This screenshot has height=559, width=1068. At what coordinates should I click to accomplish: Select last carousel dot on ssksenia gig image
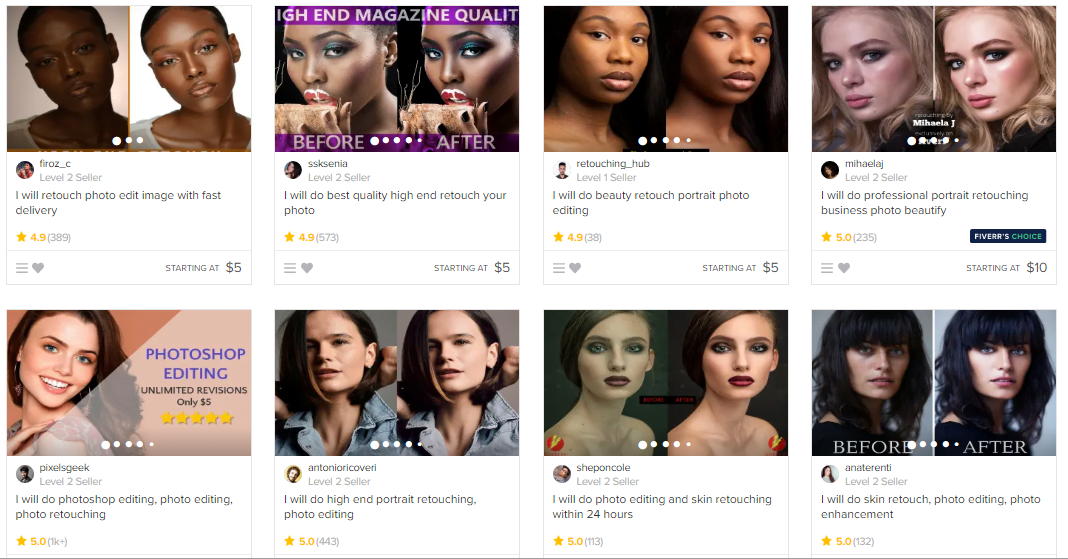pyautogui.click(x=420, y=140)
